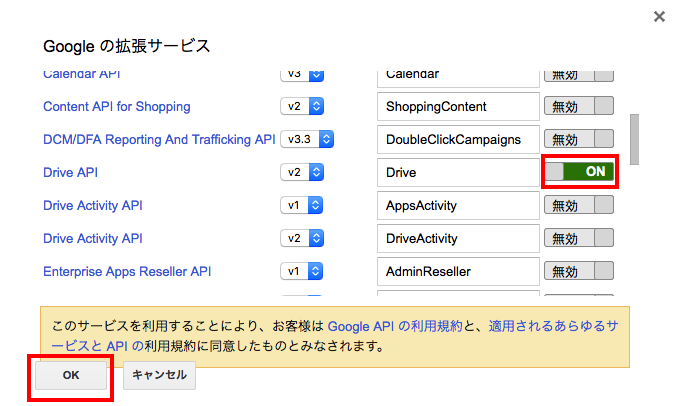Enable the DoubleClickCampaigns service toggle
Image resolution: width=678 pixels, height=406 pixels.
[x=579, y=139]
